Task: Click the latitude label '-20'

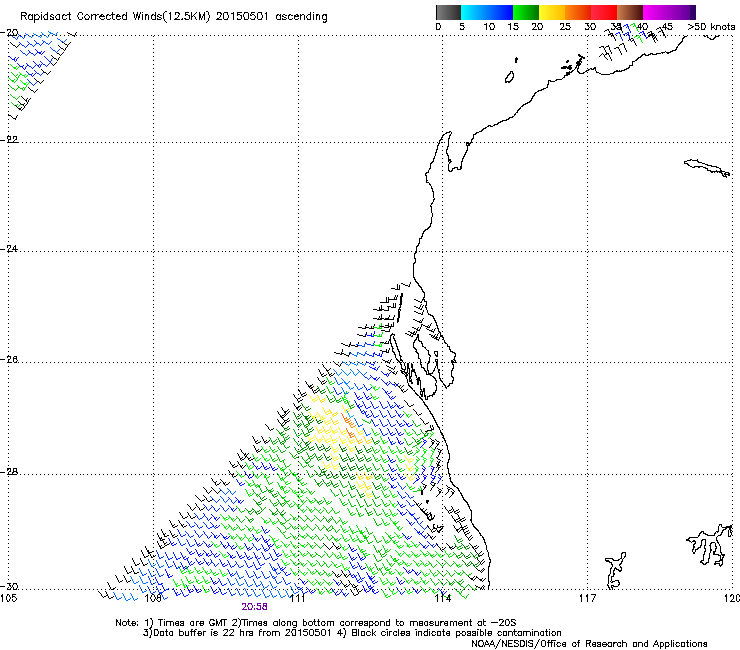Action: (9, 33)
